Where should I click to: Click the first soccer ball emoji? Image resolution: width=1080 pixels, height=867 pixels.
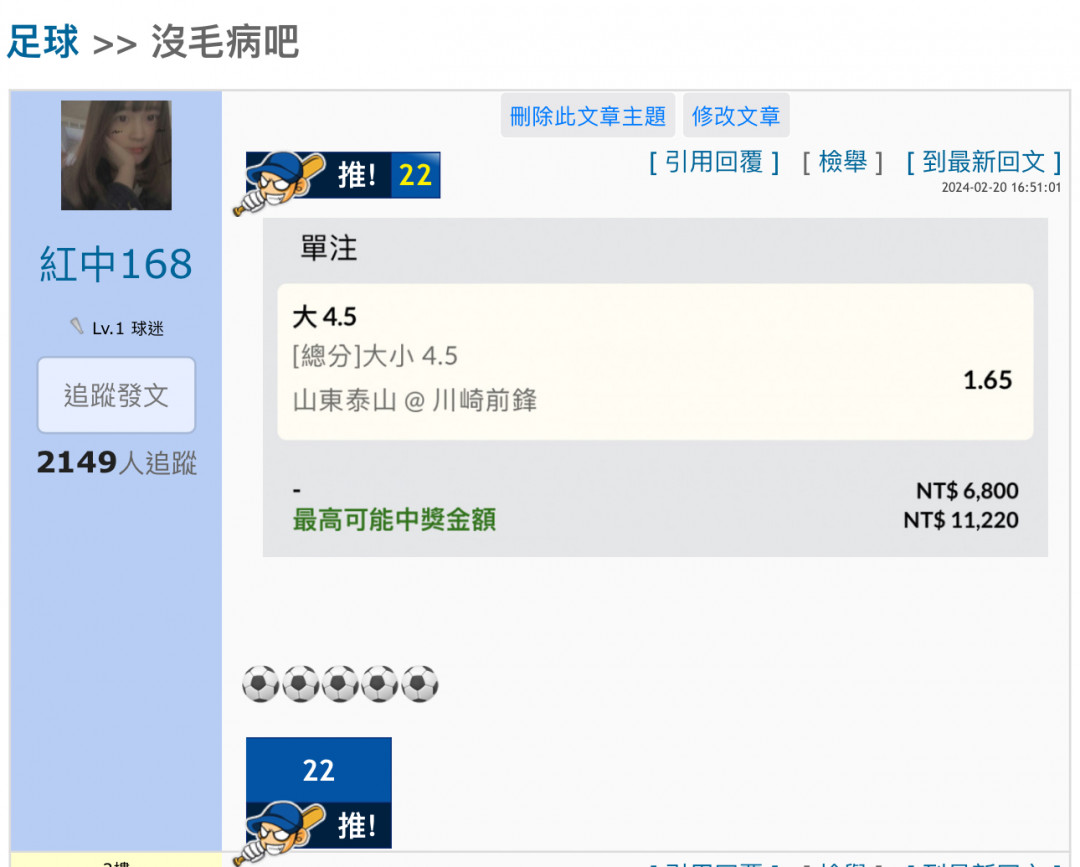tap(260, 684)
